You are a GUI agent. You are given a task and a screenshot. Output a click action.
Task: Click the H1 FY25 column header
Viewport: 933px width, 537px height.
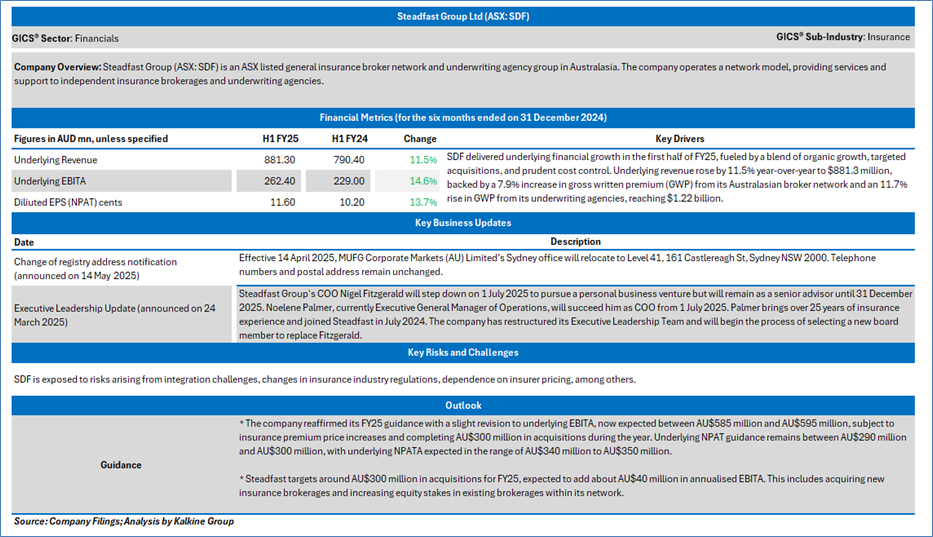tap(280, 139)
